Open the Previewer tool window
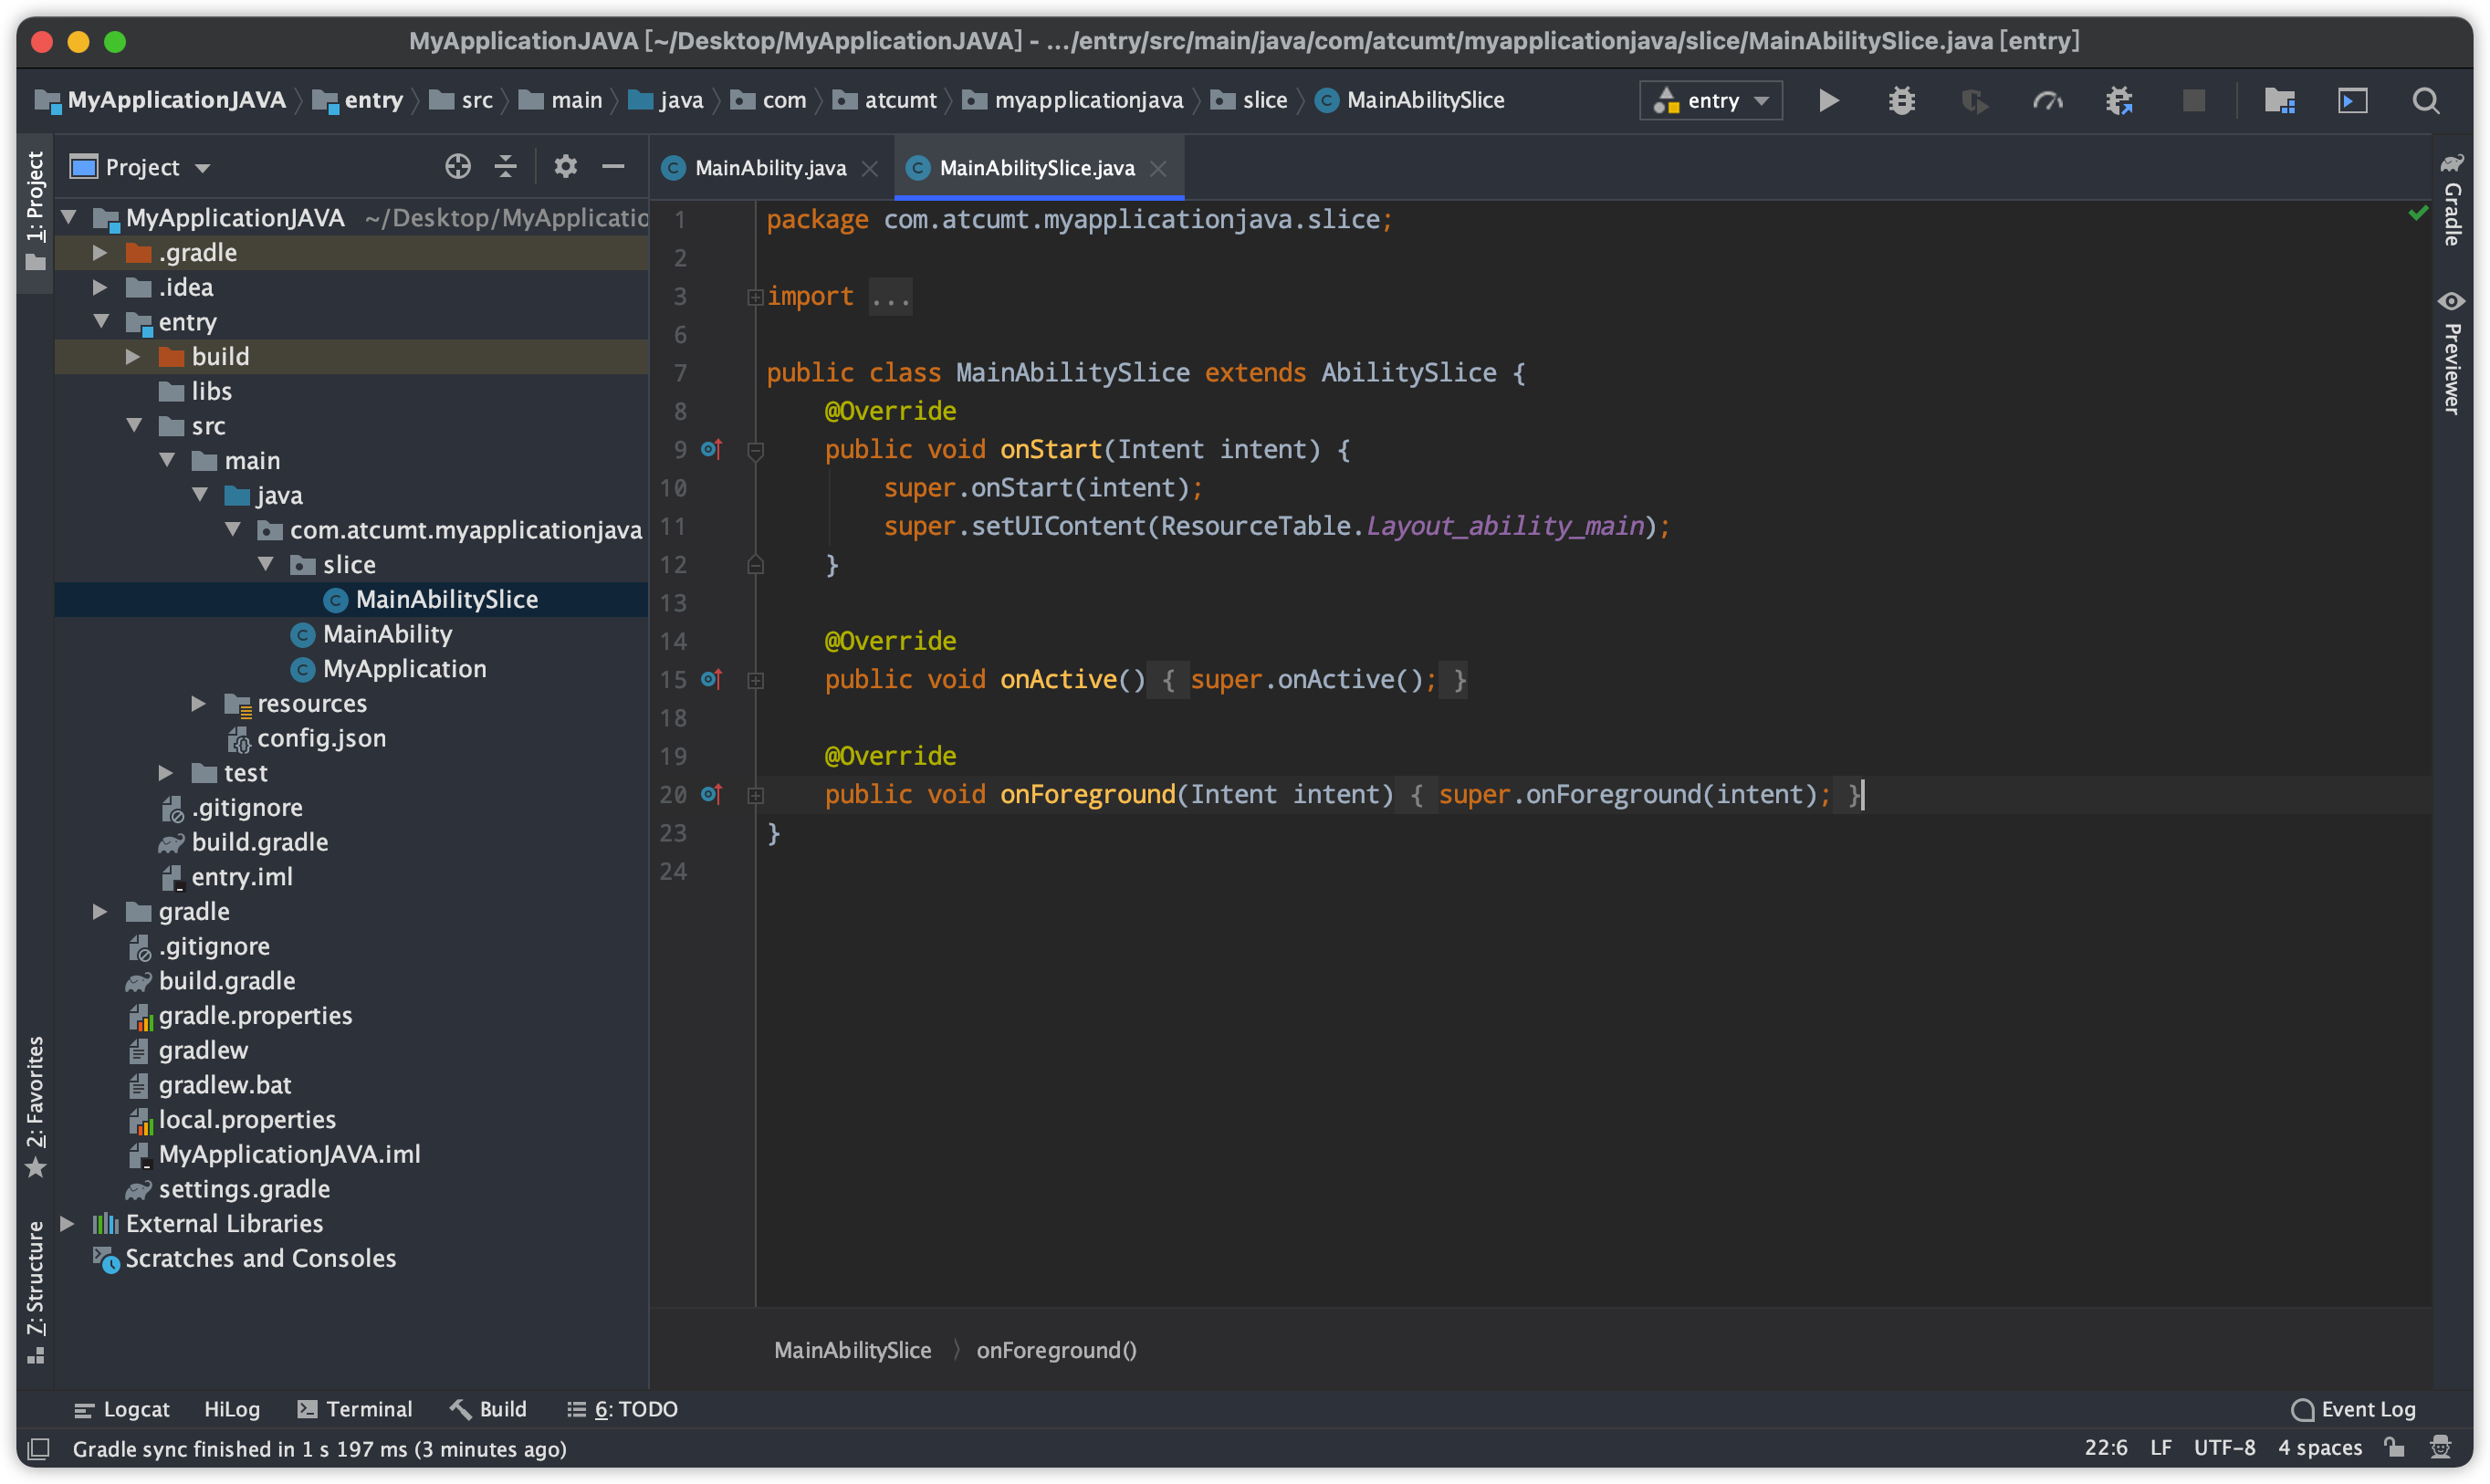2490x1484 pixels. (x=2452, y=353)
